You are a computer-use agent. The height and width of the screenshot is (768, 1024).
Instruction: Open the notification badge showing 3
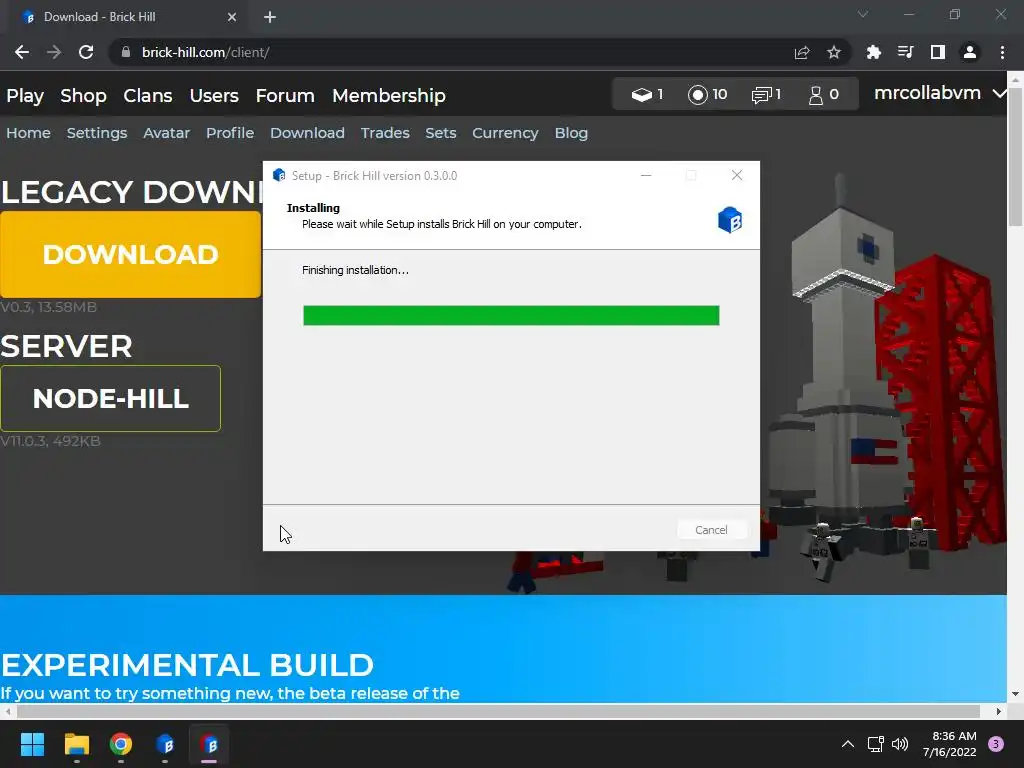click(996, 744)
